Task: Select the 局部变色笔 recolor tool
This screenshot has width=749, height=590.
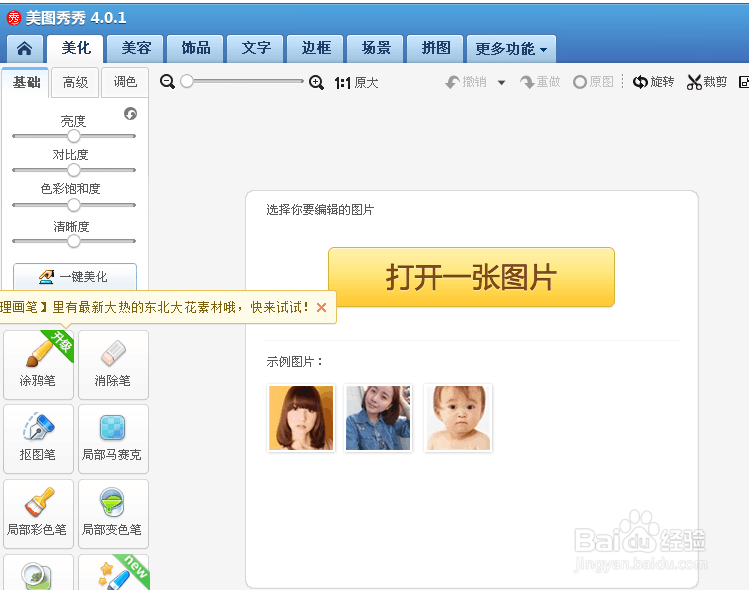Action: (113, 514)
